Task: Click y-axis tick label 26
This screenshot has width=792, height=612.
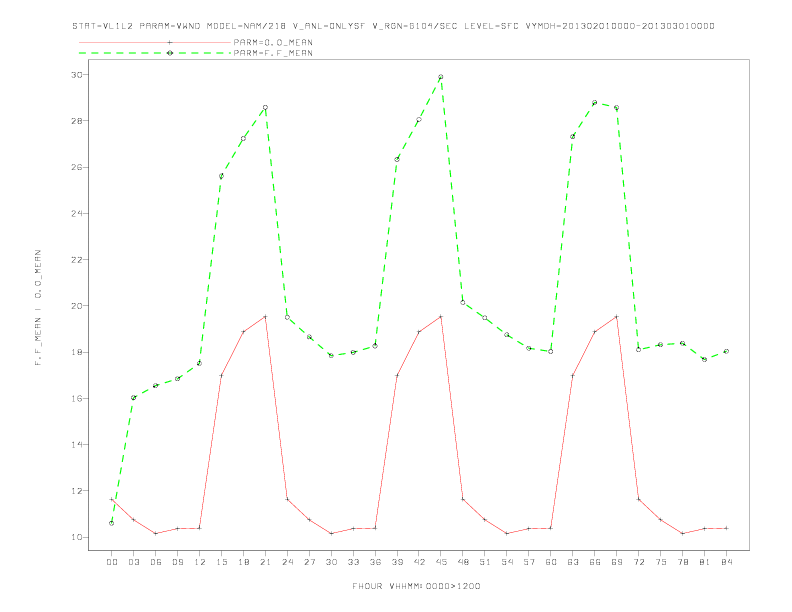Action: [x=76, y=167]
